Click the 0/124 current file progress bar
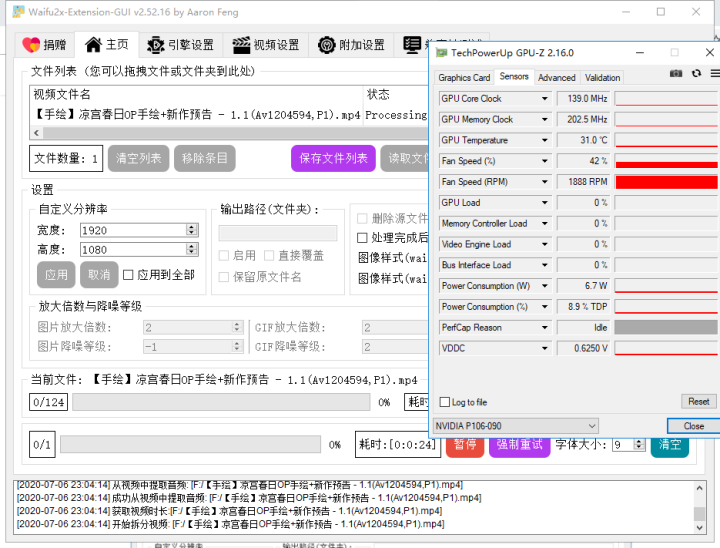Viewport: 720px width, 548px height. point(221,402)
